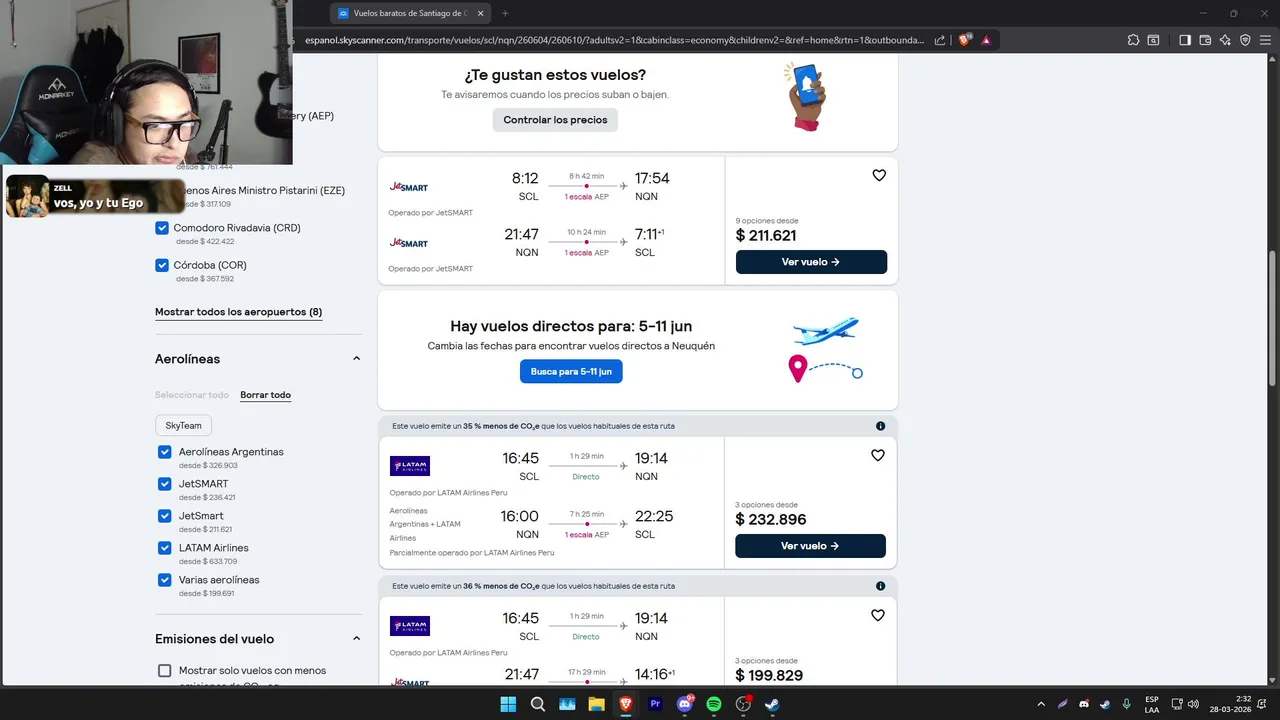Collapse the Emisiones del vuelo section
This screenshot has width=1280, height=720.
point(356,639)
